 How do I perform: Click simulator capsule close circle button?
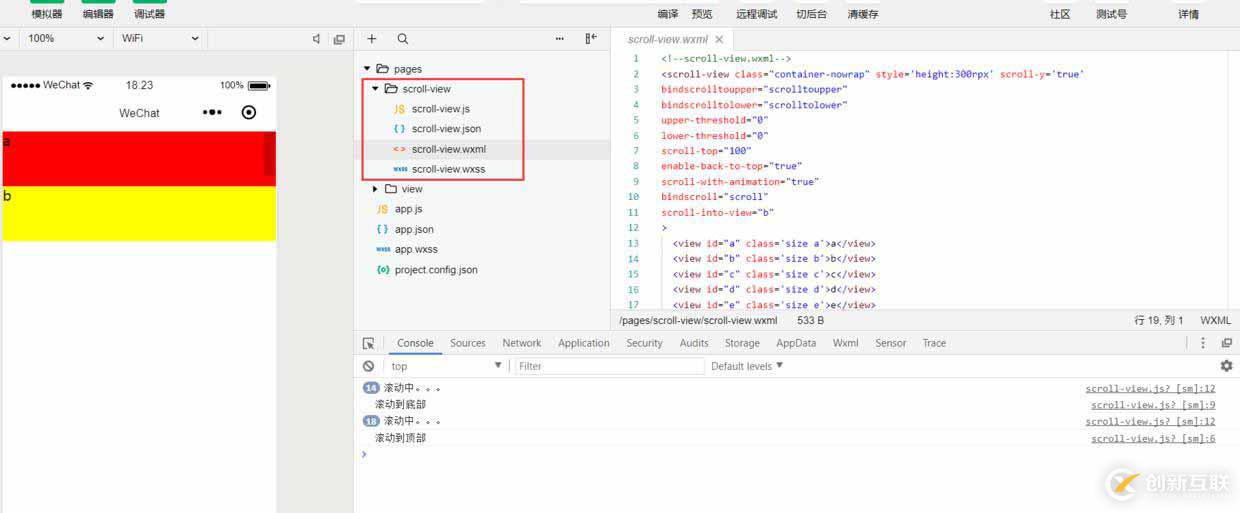249,112
